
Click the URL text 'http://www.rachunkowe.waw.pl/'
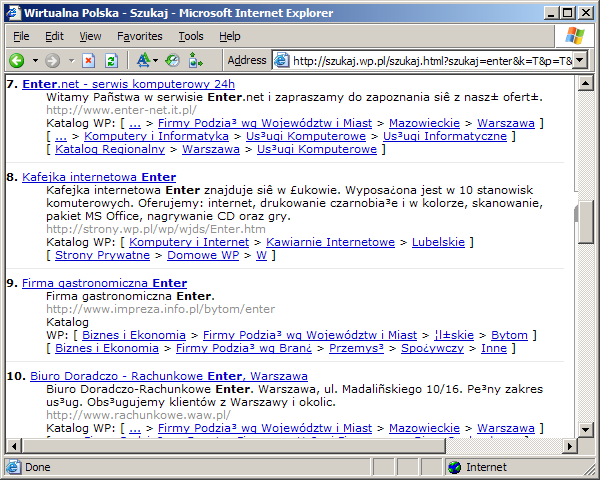click(139, 415)
